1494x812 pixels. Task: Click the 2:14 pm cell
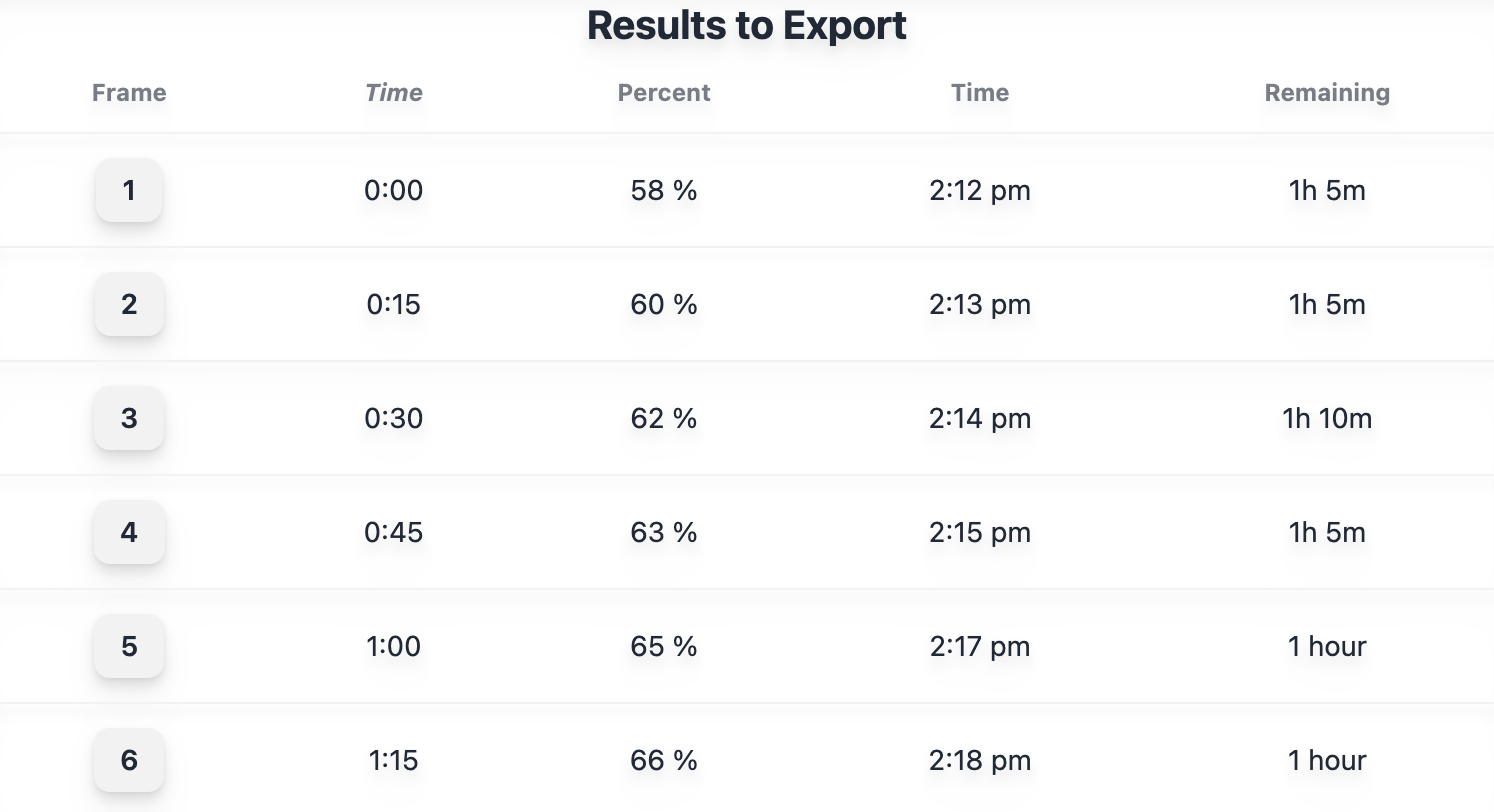(x=980, y=418)
